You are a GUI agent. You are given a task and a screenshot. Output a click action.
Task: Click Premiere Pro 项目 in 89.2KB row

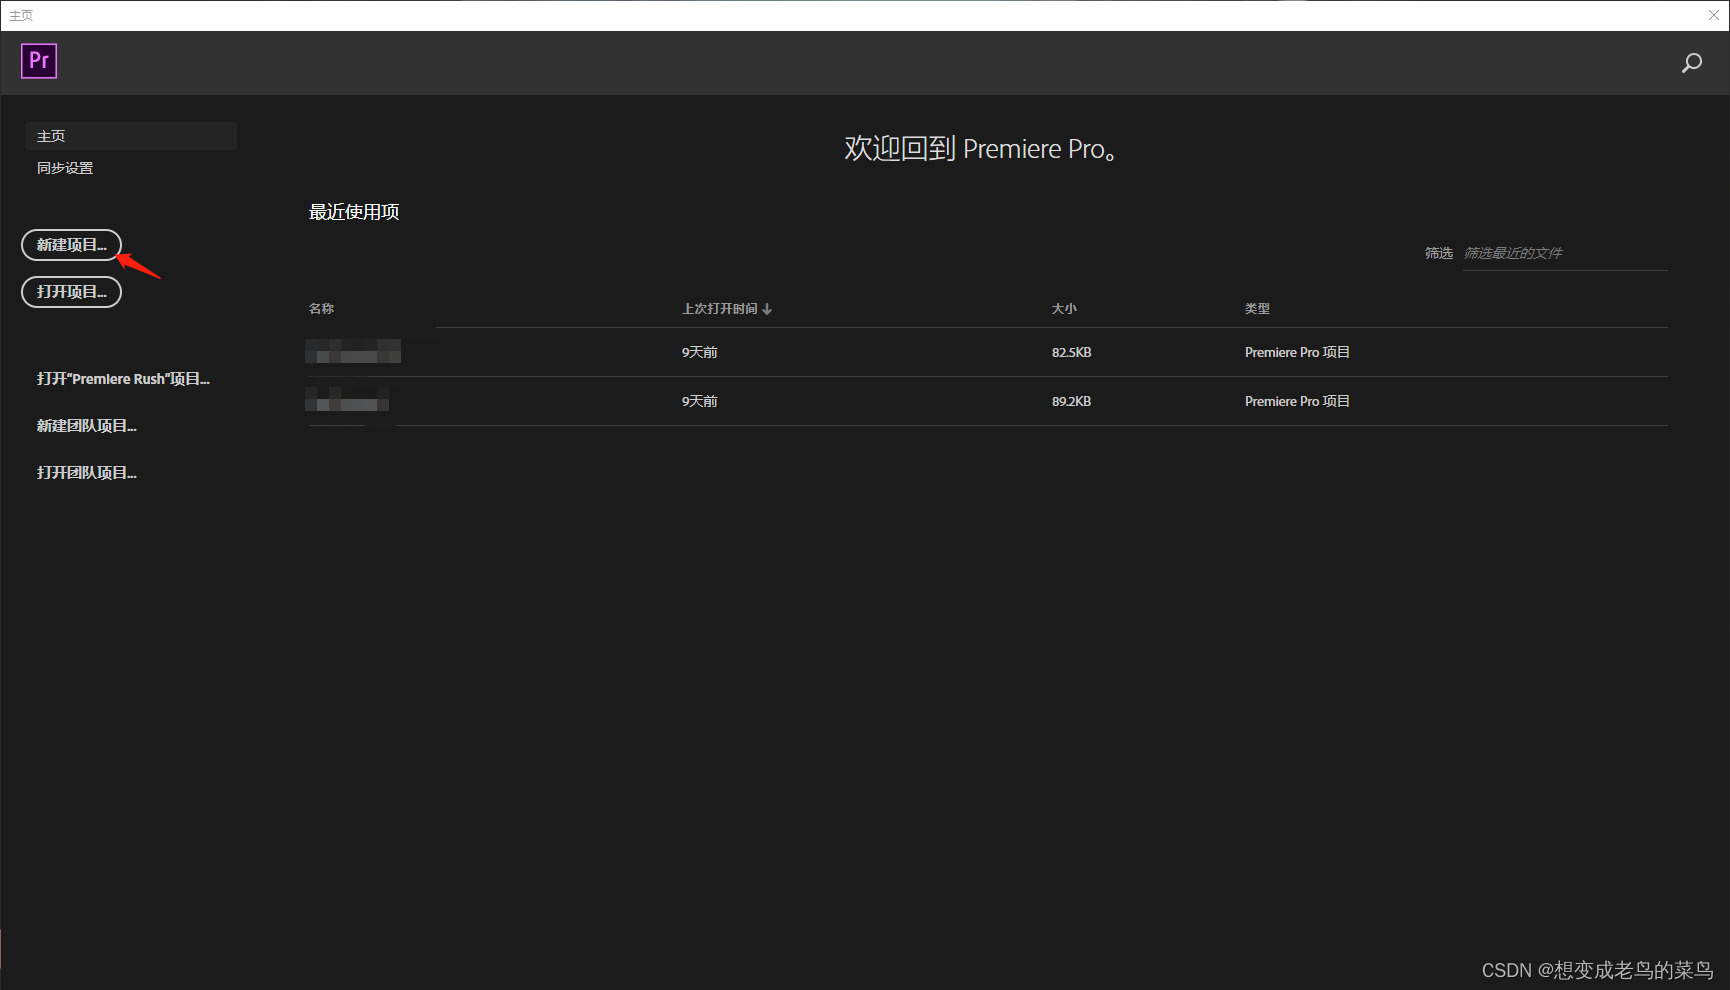coord(1297,401)
